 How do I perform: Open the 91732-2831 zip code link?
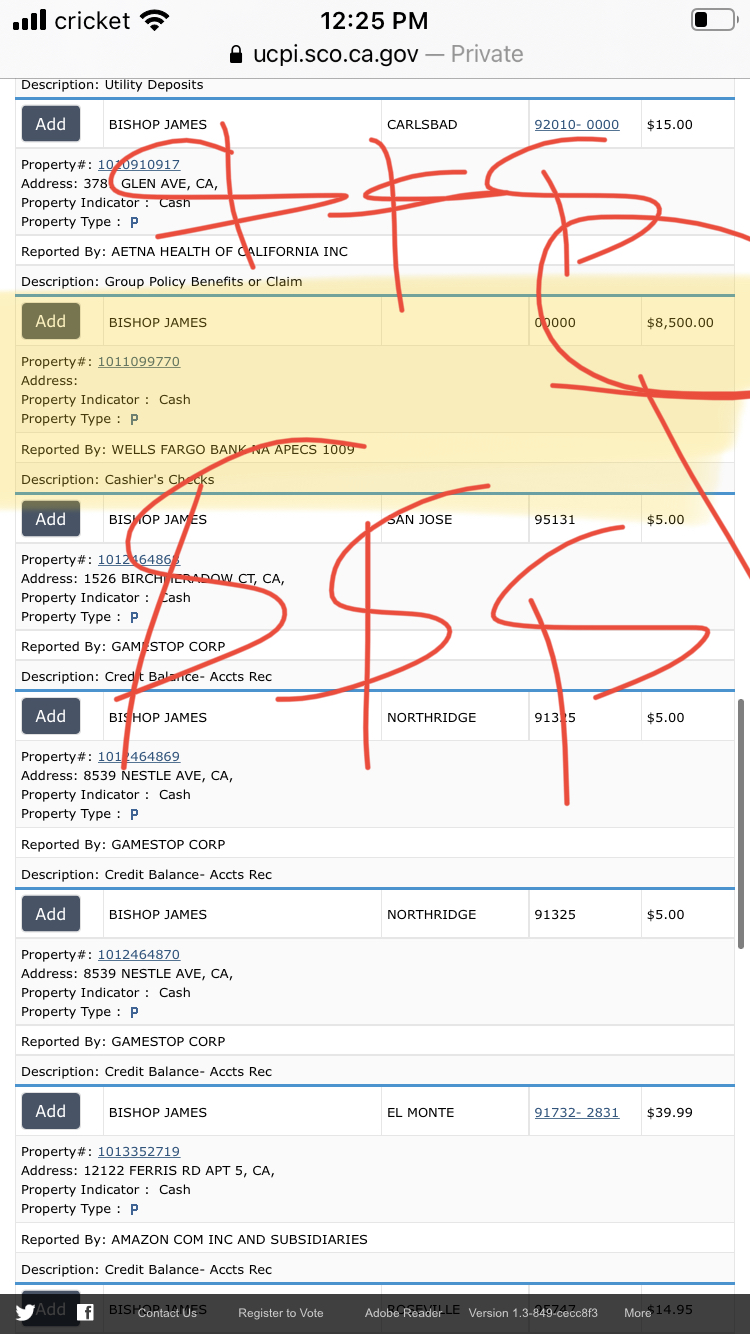(x=577, y=1112)
